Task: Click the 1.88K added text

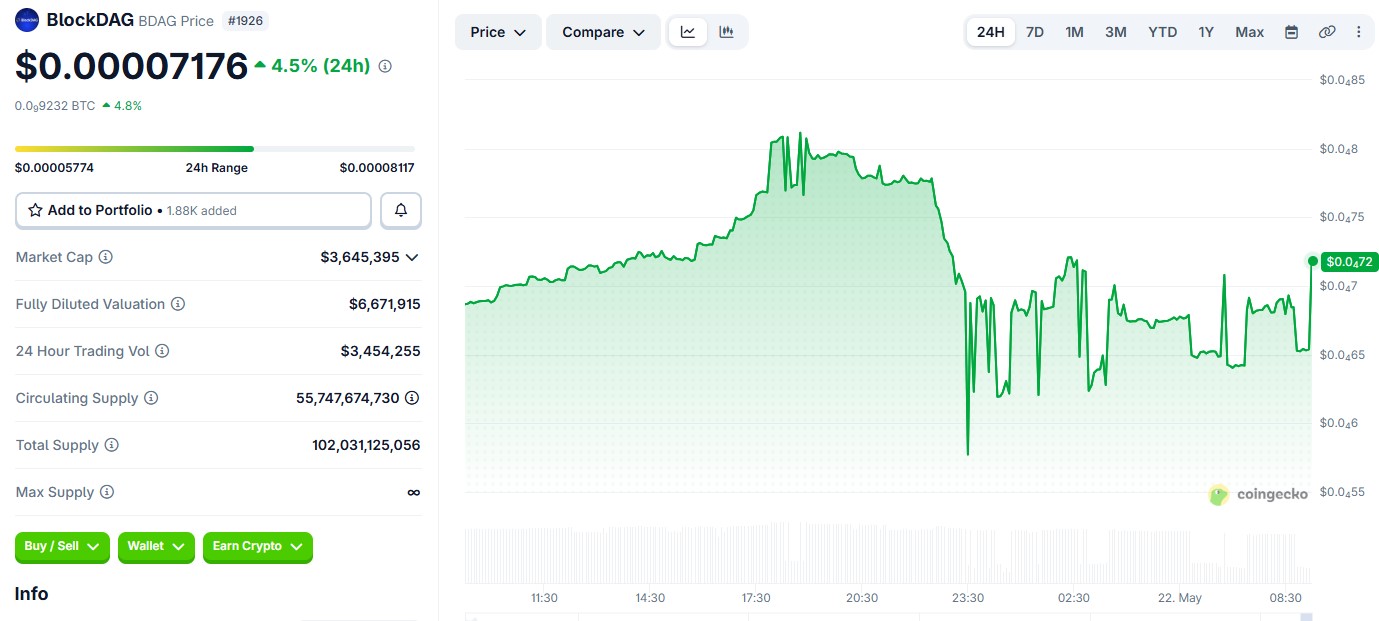Action: pyautogui.click(x=202, y=211)
